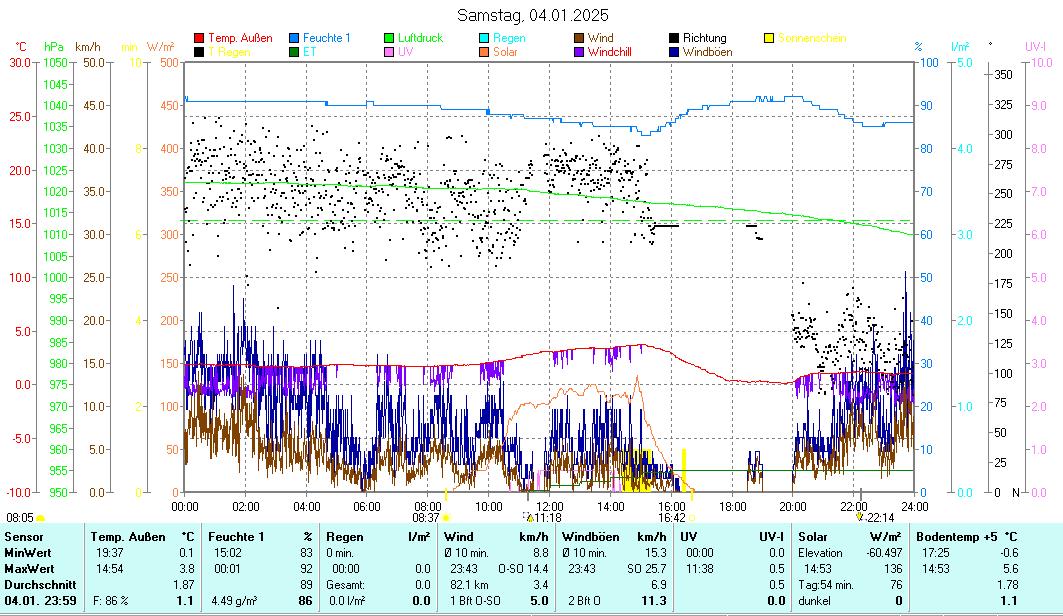Click the chart title Samstag, 04.01.2025
Image resolution: width=1063 pixels, height=616 pixels.
pyautogui.click(x=532, y=15)
